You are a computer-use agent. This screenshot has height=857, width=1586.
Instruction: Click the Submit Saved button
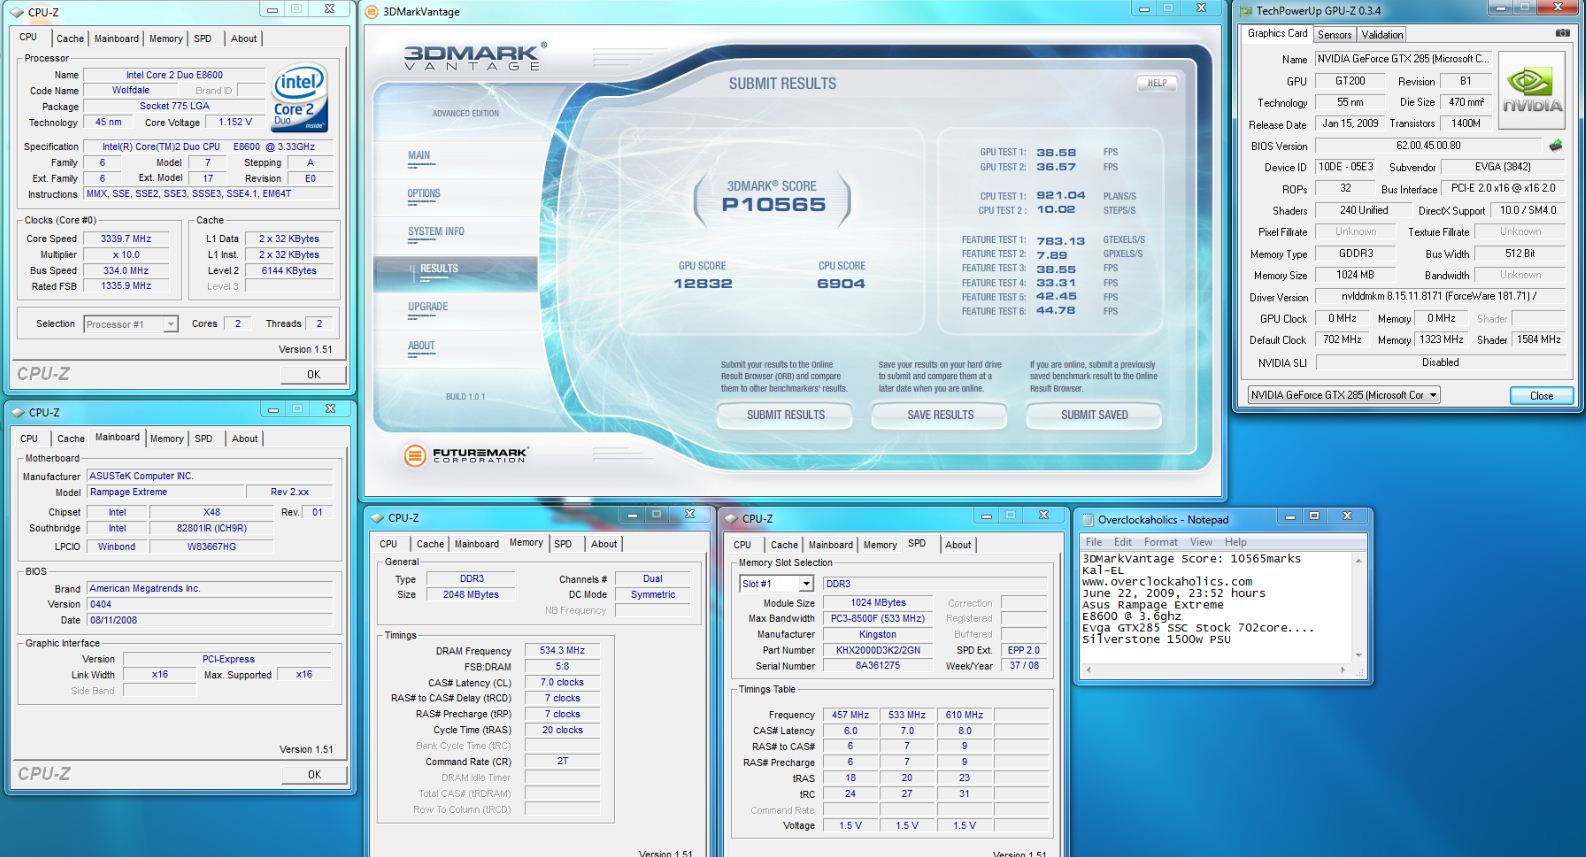[1094, 415]
